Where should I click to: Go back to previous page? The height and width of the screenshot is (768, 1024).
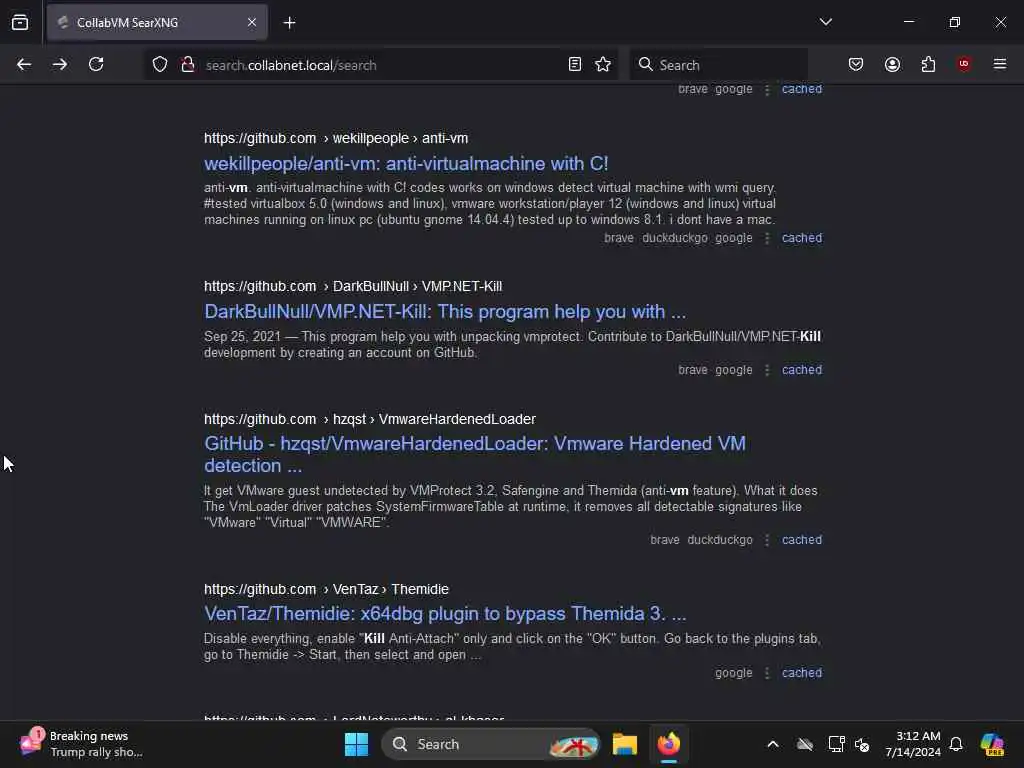(24, 65)
